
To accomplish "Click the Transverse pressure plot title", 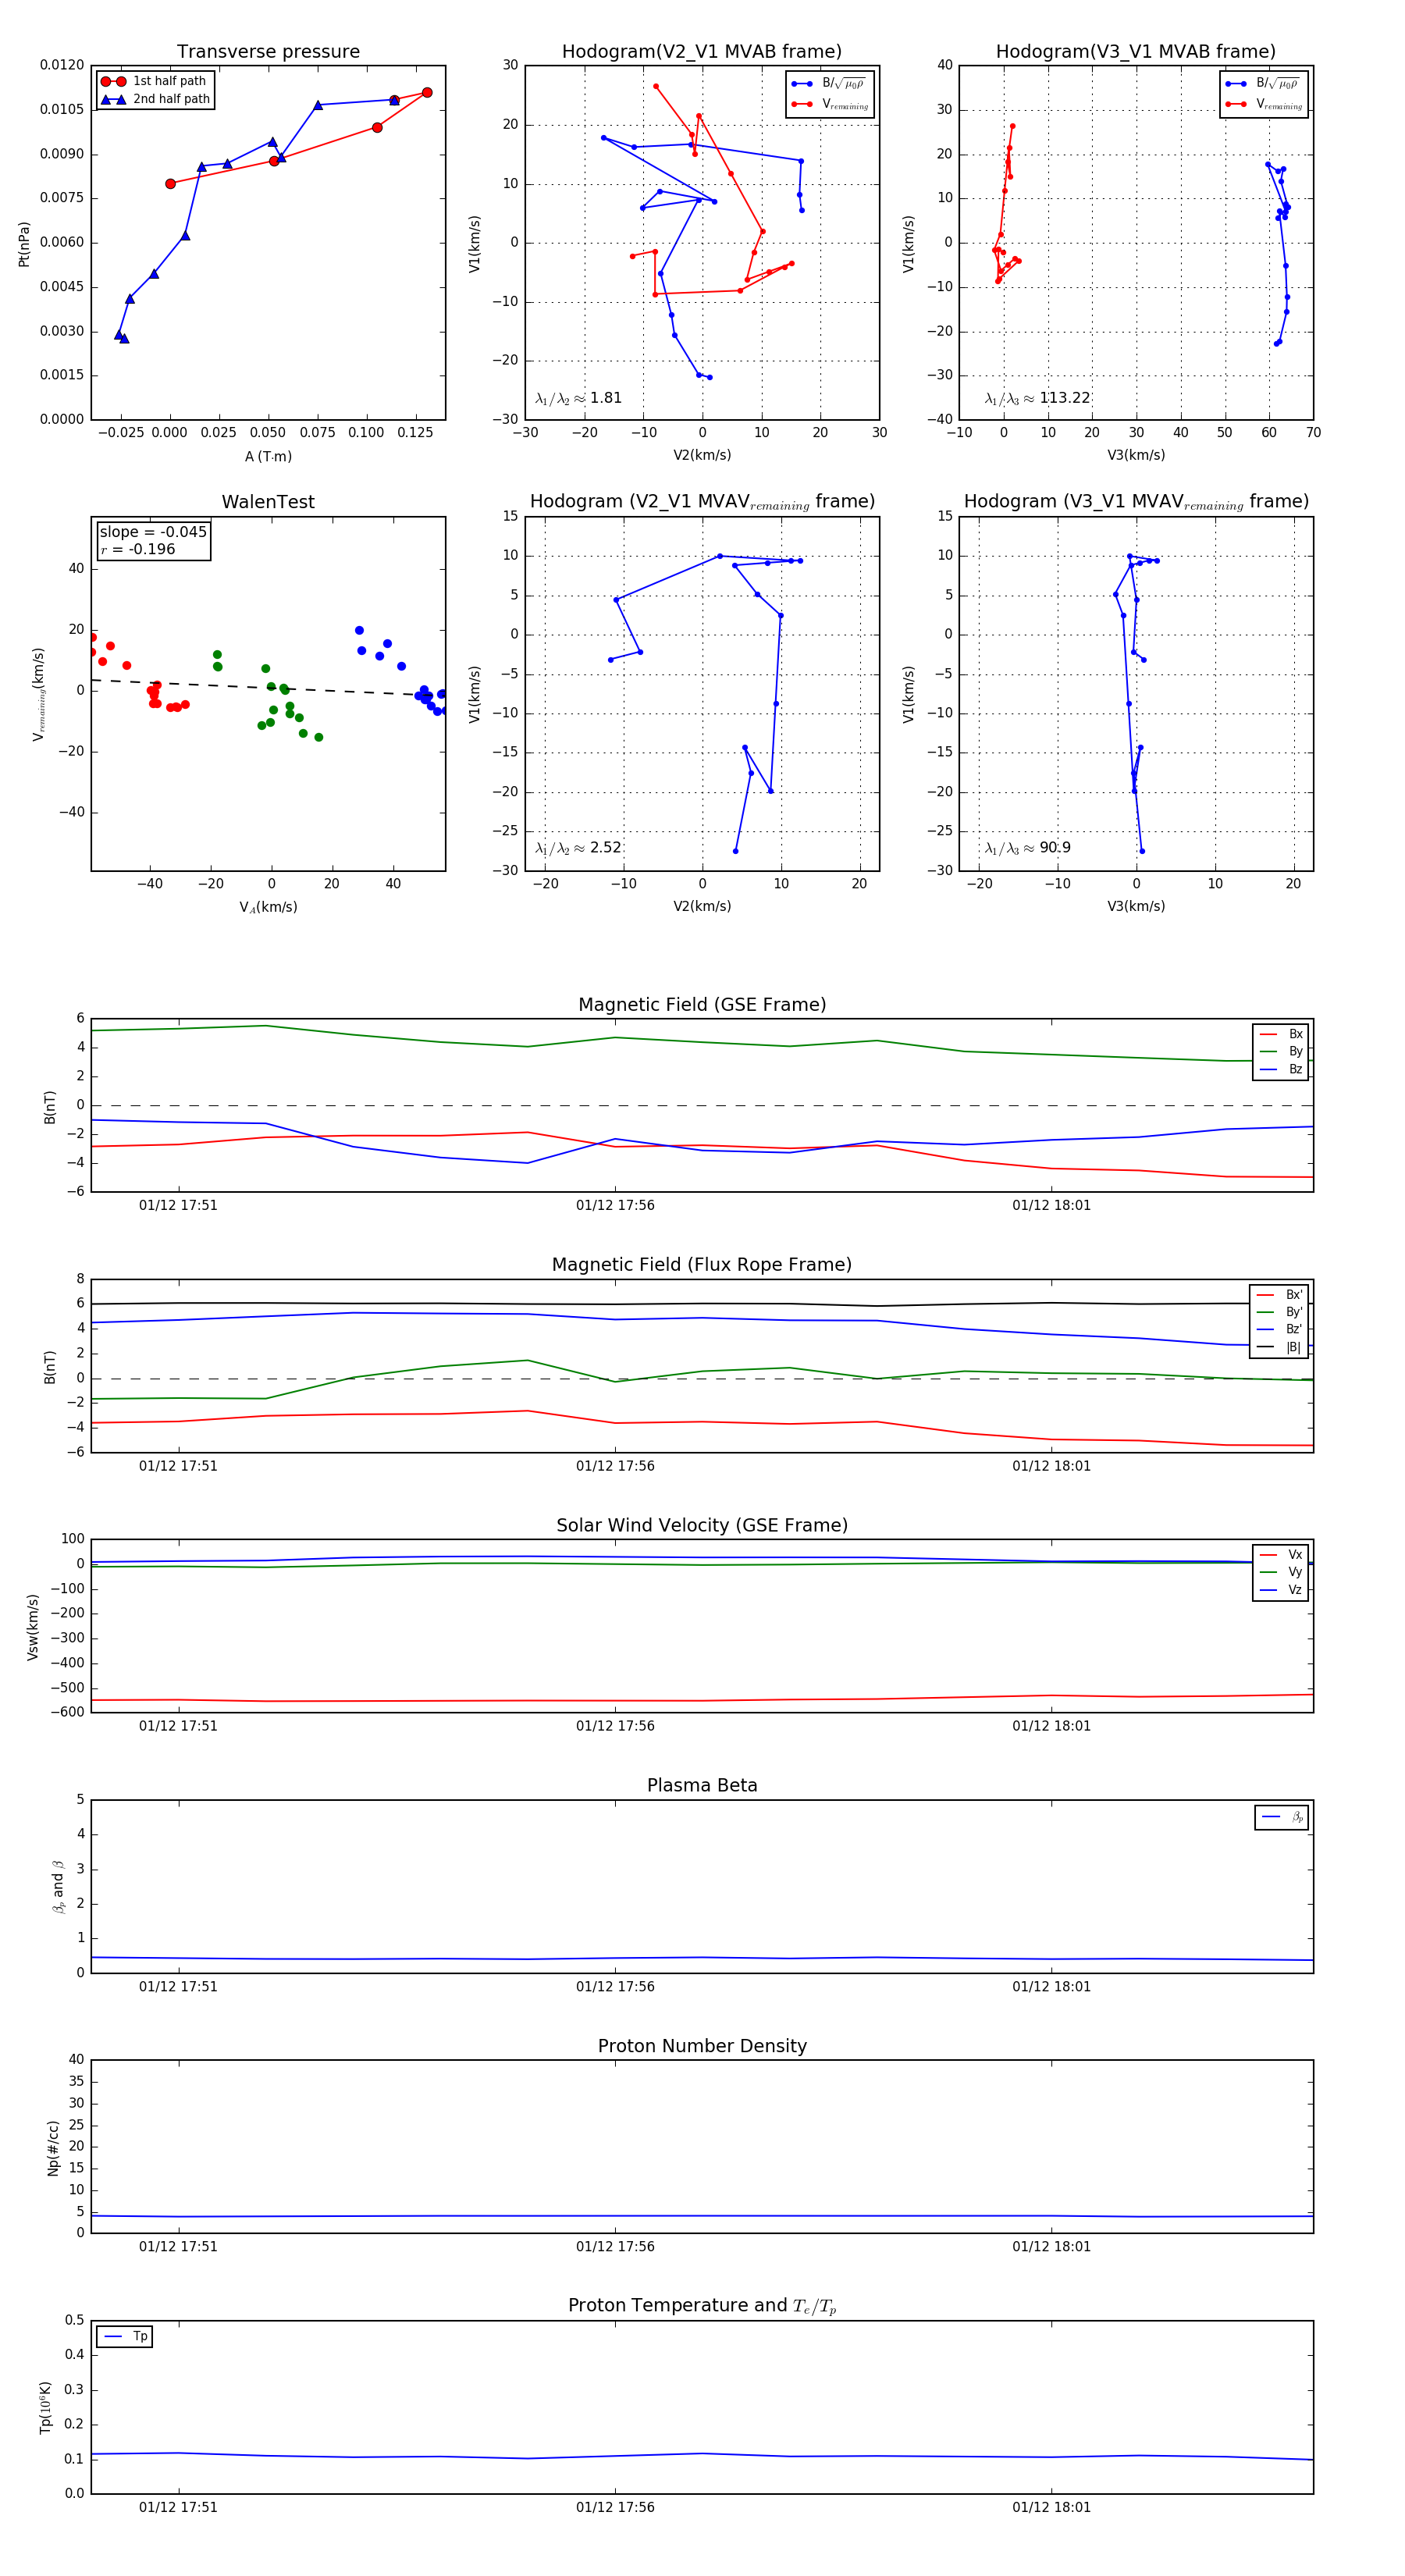I will pos(268,52).
